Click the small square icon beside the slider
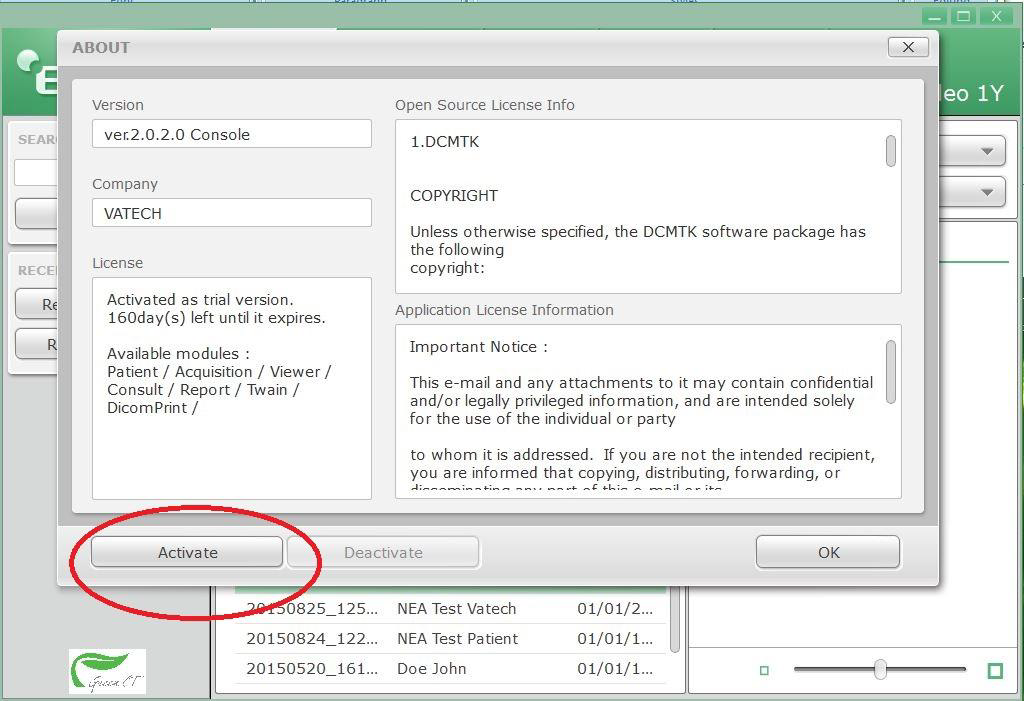This screenshot has width=1024, height=701. pos(764,670)
